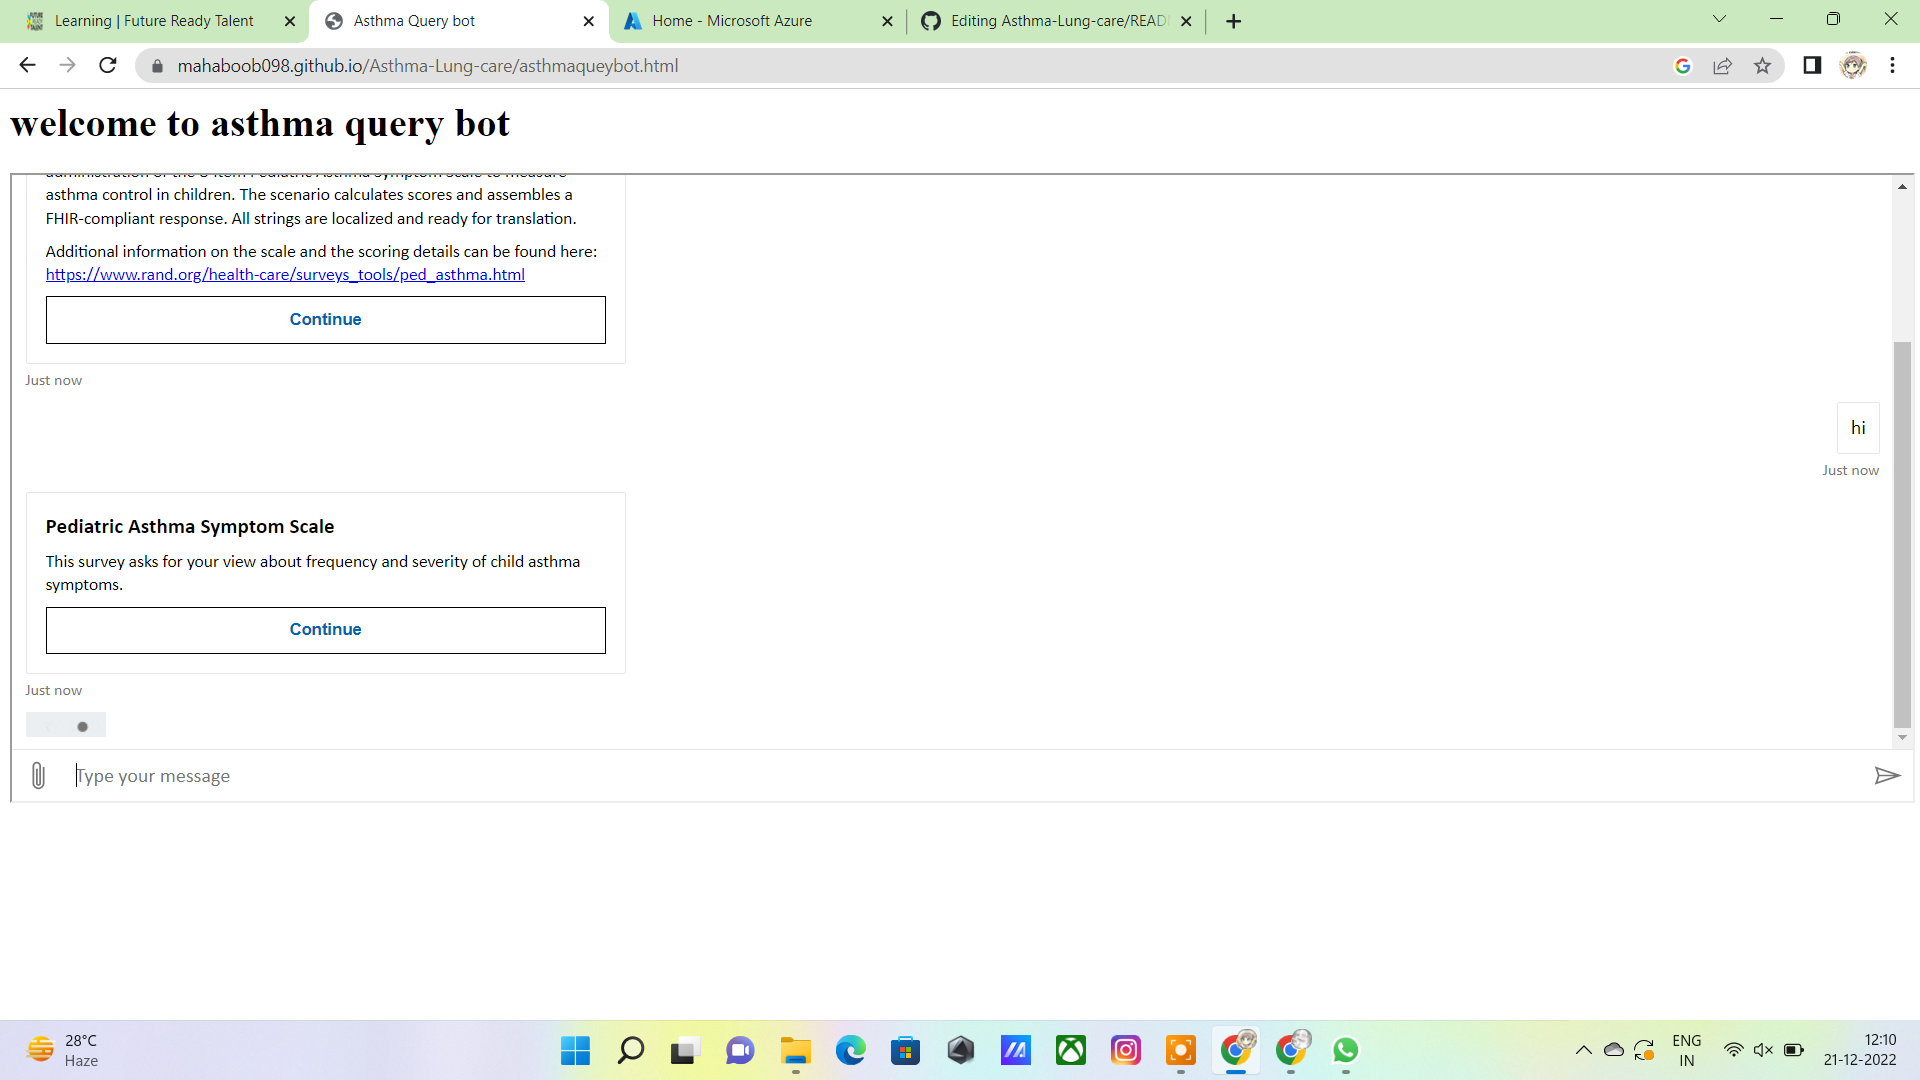Open Windows Start menu
Viewport: 1920px width, 1080px height.
(x=575, y=1050)
